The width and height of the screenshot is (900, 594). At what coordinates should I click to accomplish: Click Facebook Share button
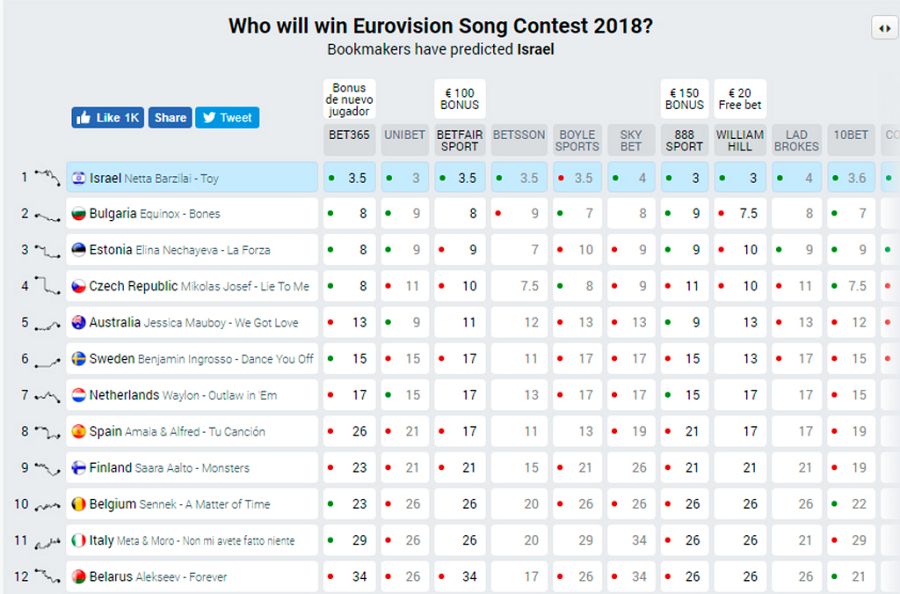tap(170, 117)
